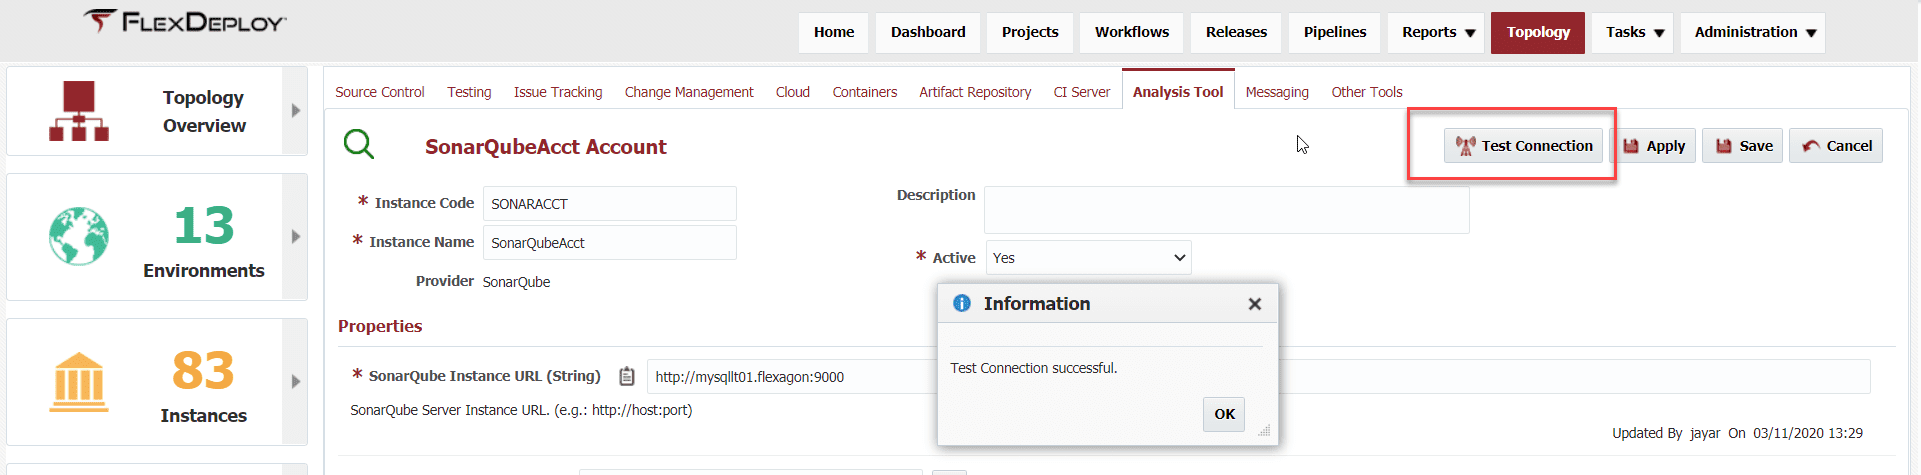The image size is (1921, 475).
Task: Switch to the Messaging tab
Action: [1277, 92]
